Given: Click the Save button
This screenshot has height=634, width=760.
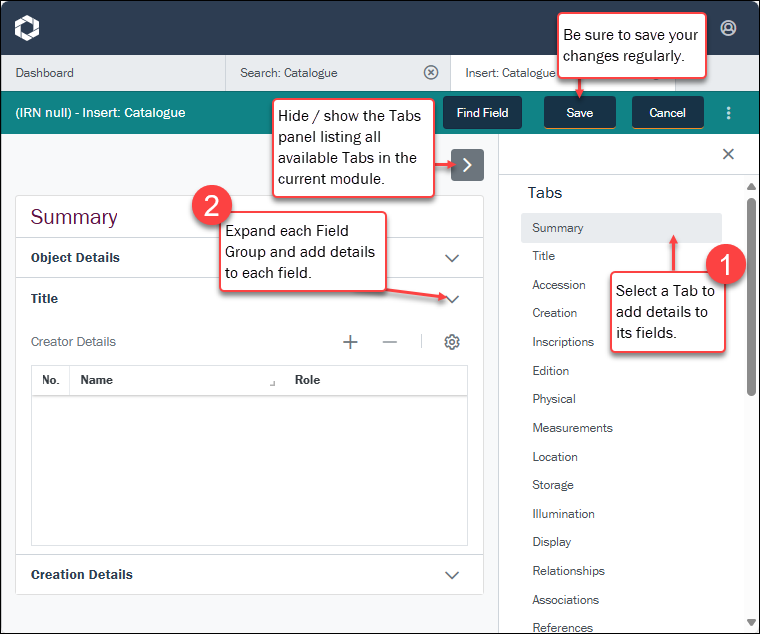Looking at the screenshot, I should [580, 113].
